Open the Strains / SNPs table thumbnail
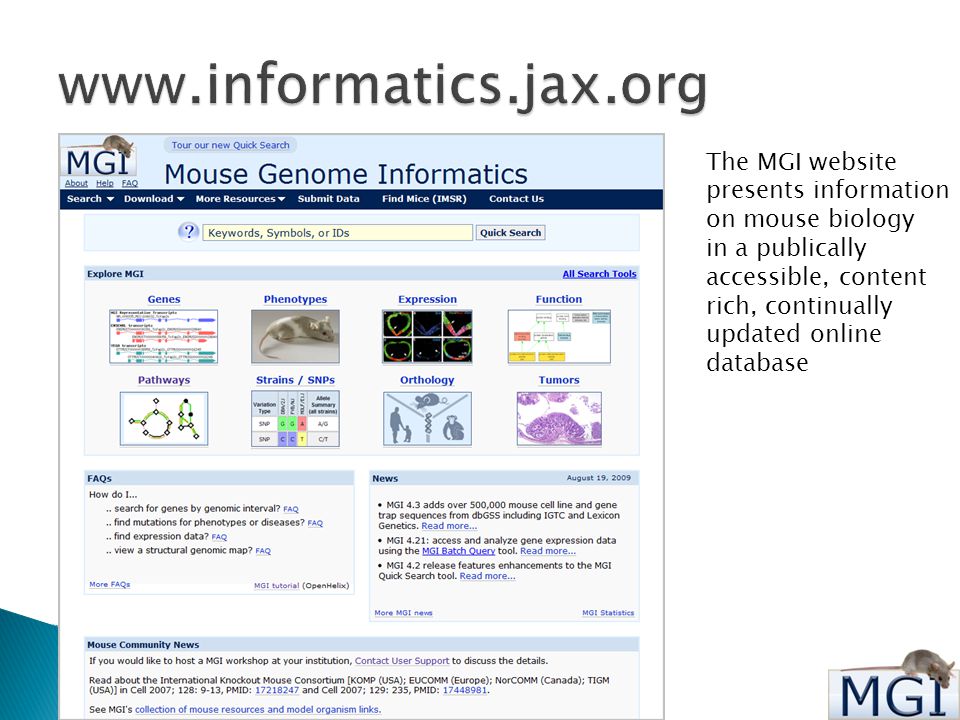Viewport: 960px width, 720px height. pyautogui.click(x=296, y=419)
